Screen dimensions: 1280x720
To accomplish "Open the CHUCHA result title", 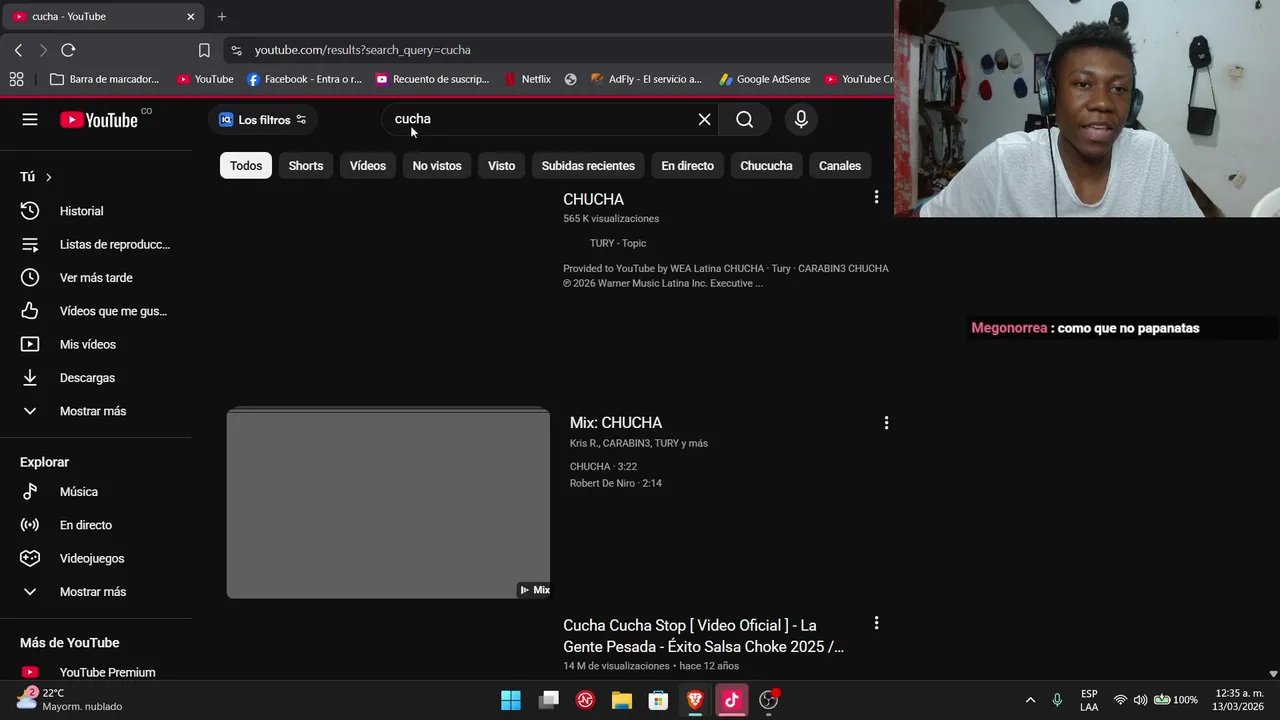I will point(593,200).
